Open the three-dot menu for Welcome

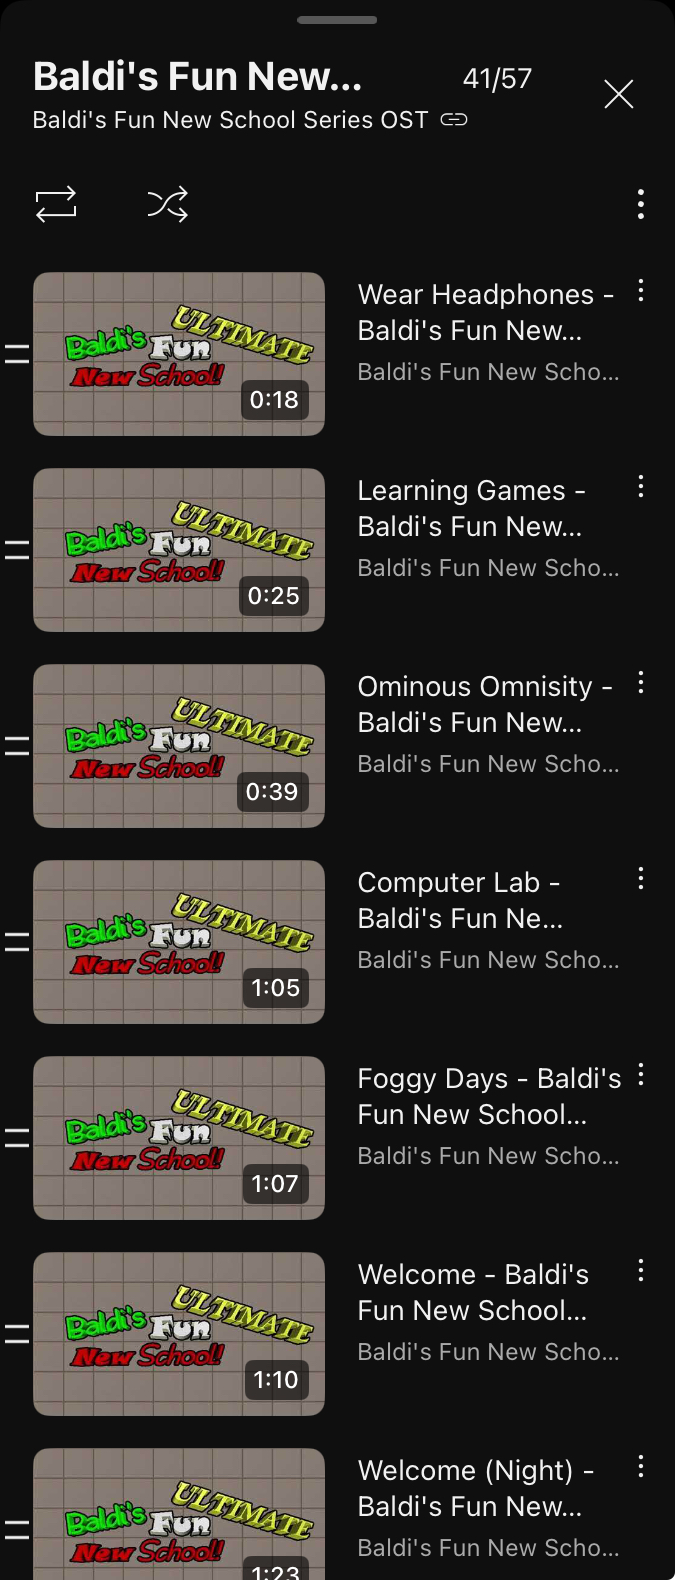(641, 1271)
